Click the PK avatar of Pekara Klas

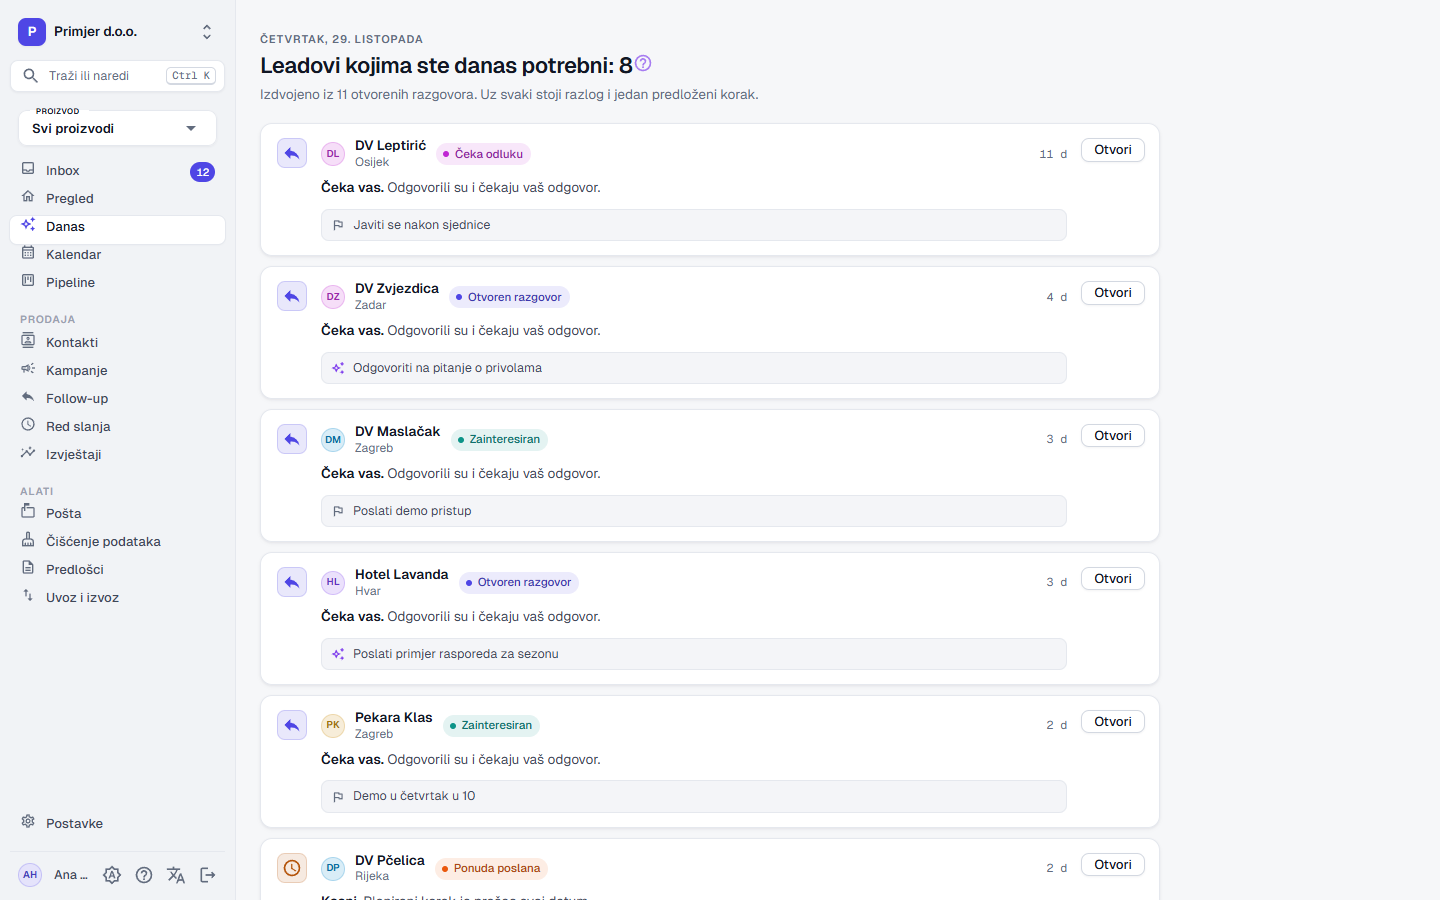[x=333, y=726]
